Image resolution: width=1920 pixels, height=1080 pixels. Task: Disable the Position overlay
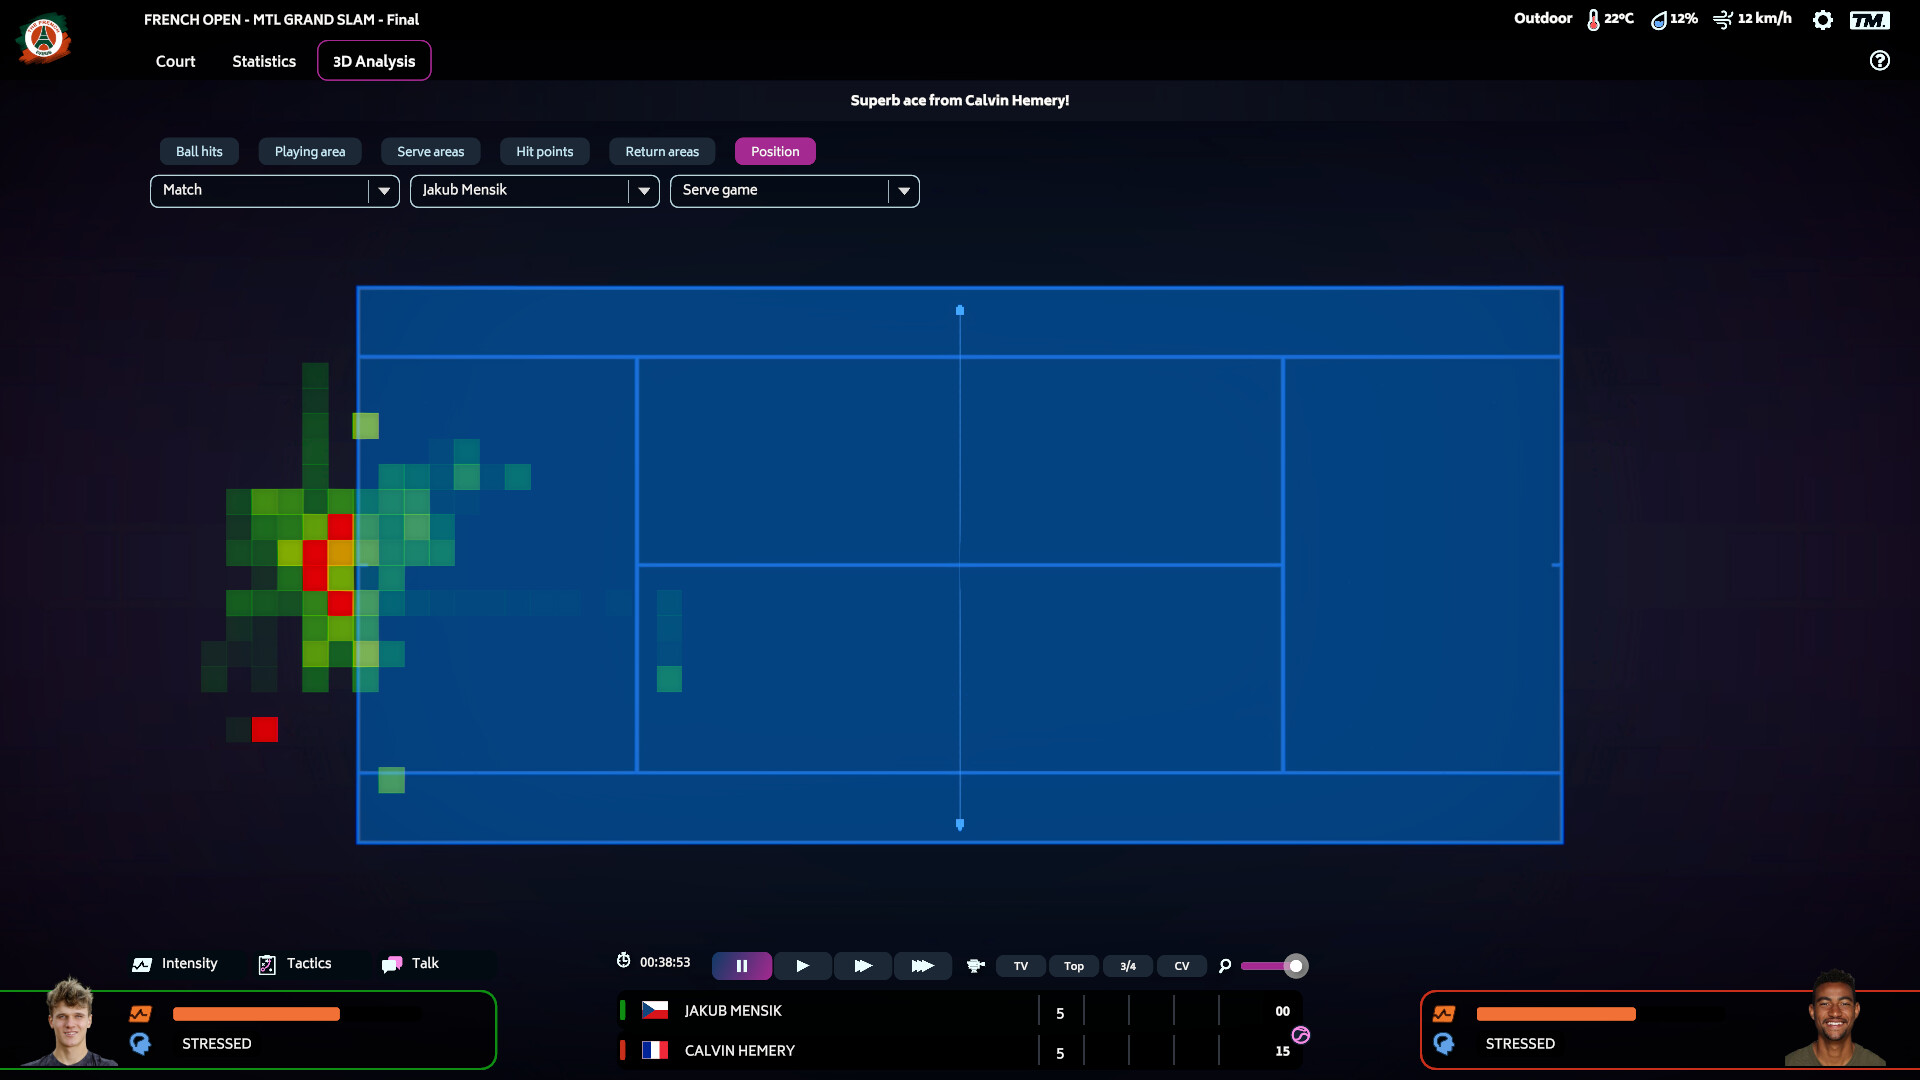[775, 151]
